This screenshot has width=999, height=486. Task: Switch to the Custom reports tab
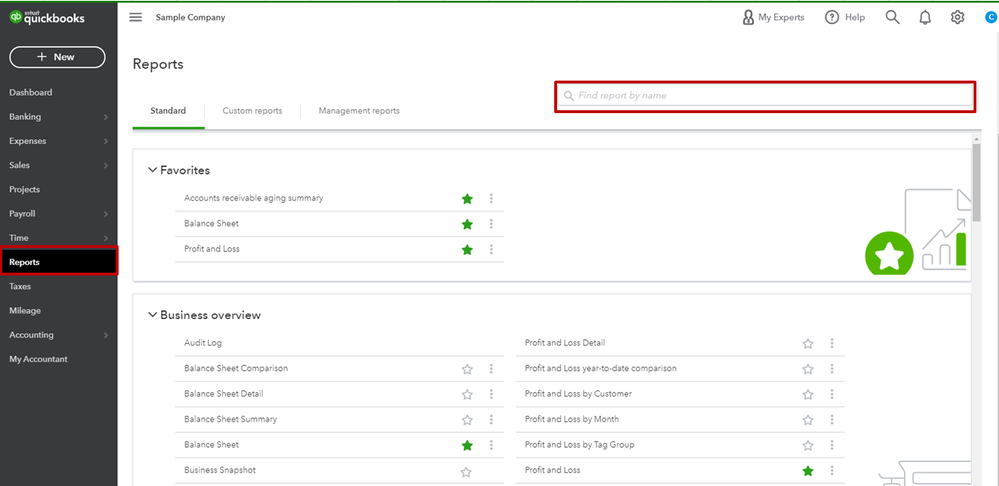252,111
